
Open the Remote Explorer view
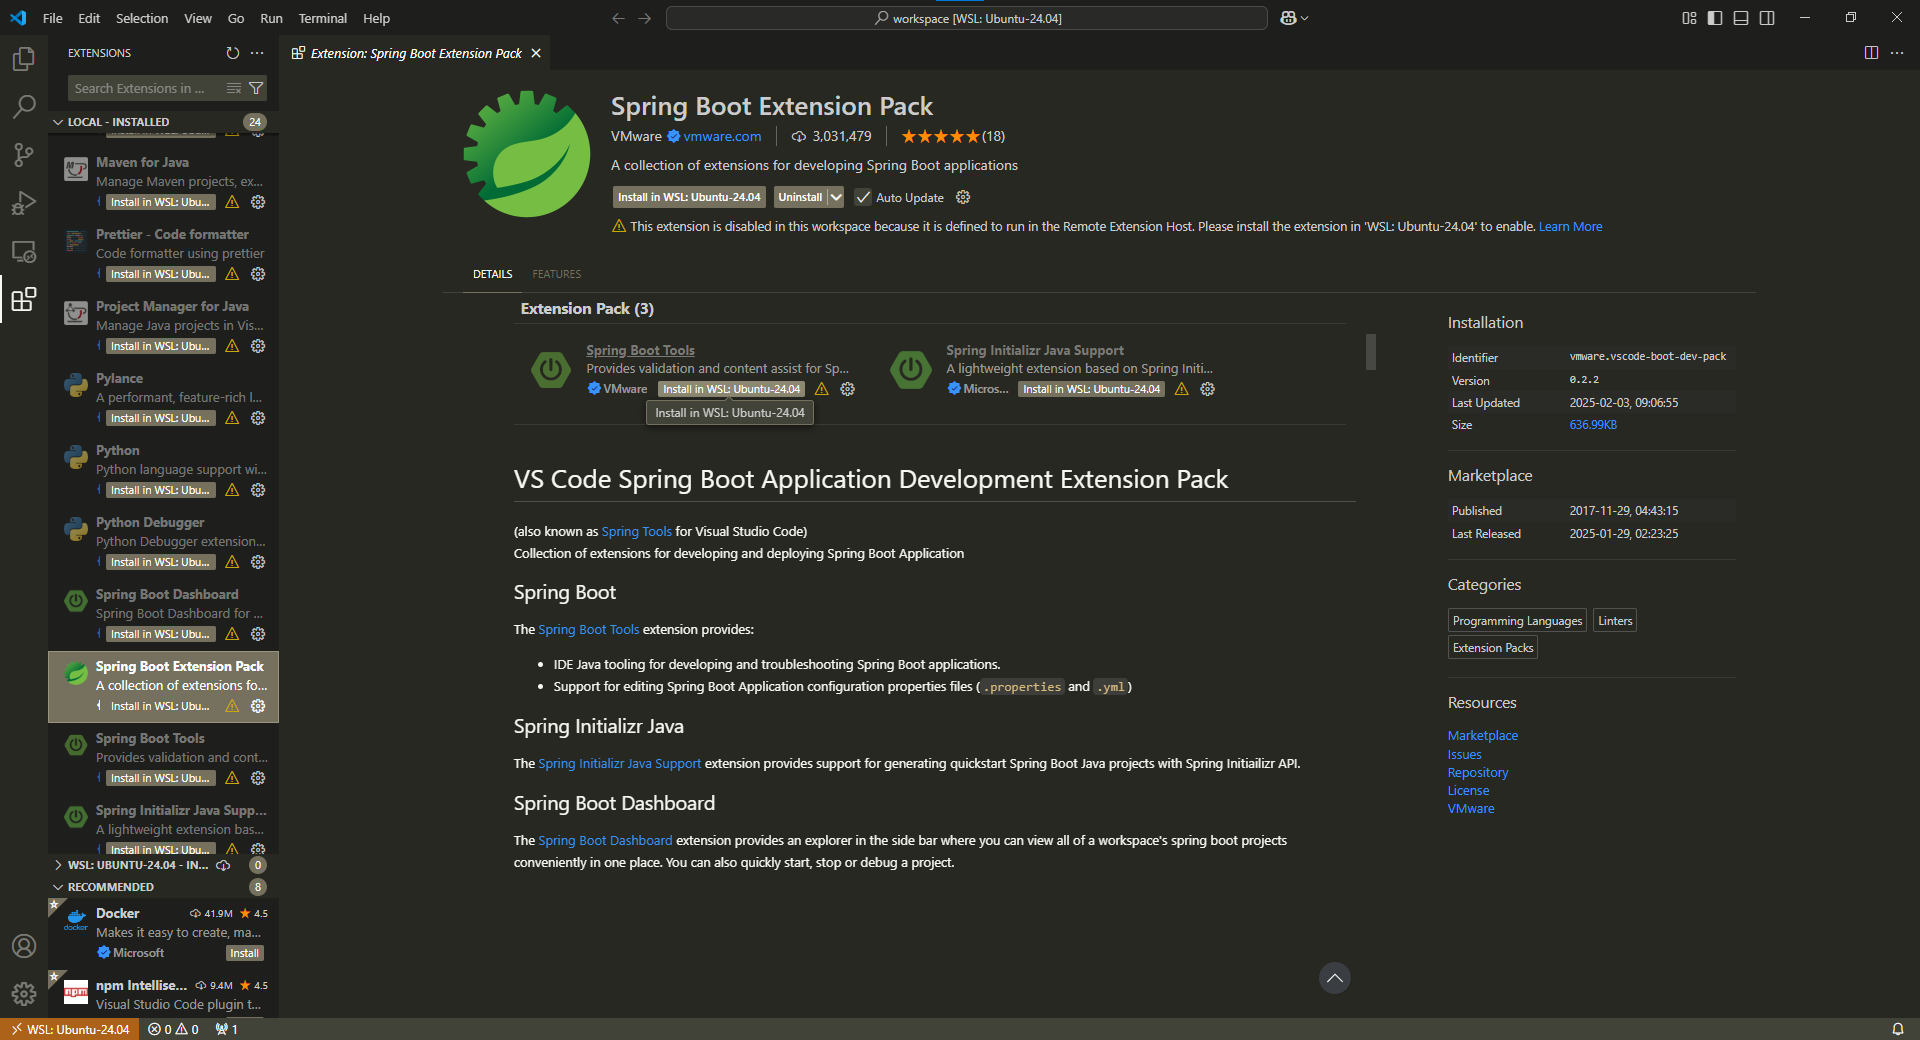click(x=24, y=251)
